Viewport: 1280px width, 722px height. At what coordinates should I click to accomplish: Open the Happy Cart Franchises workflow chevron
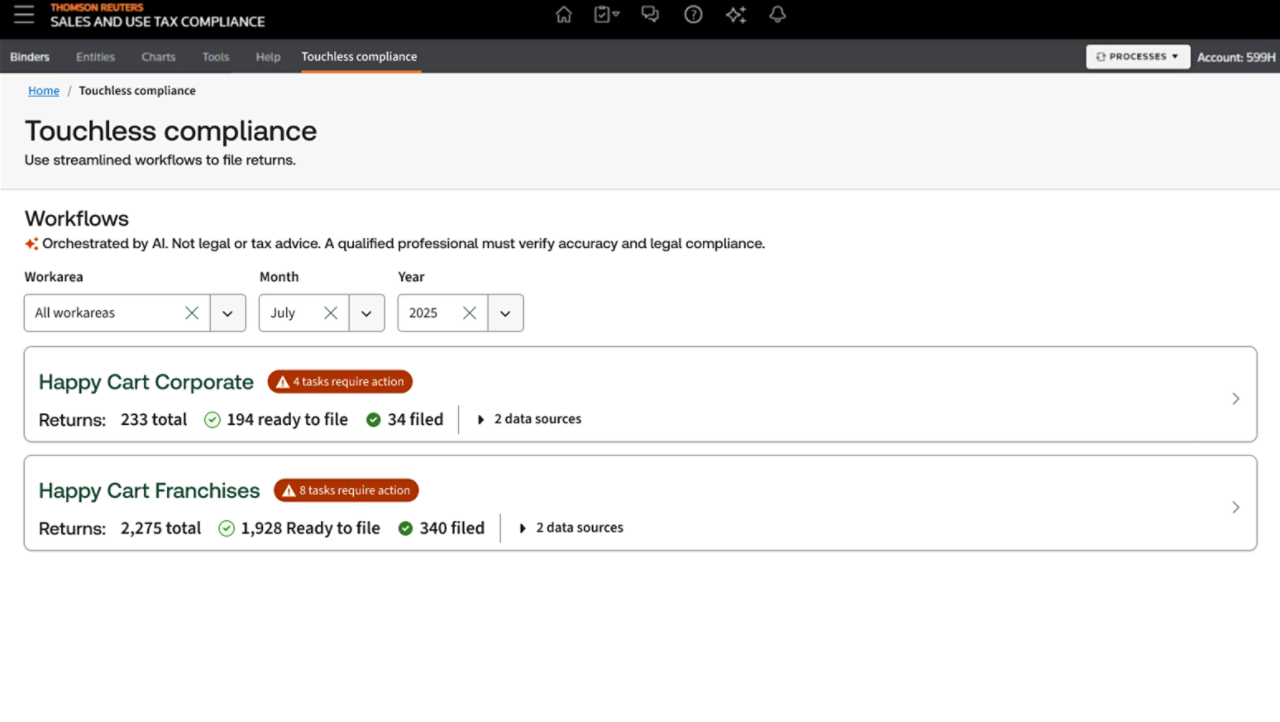coord(1236,507)
